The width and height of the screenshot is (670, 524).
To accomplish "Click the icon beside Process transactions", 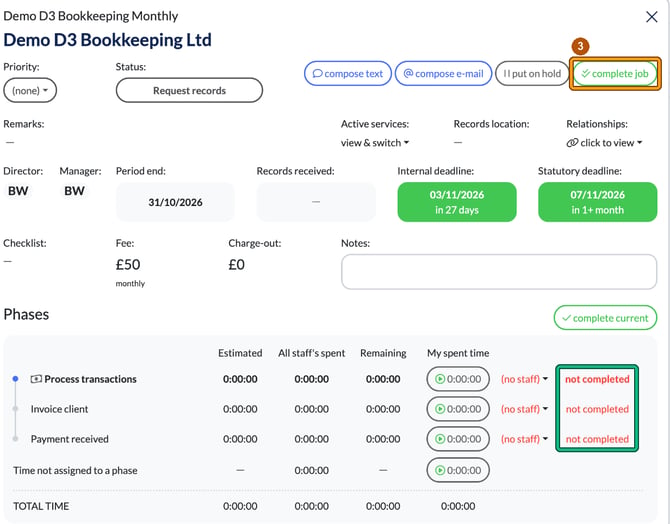I will point(36,379).
